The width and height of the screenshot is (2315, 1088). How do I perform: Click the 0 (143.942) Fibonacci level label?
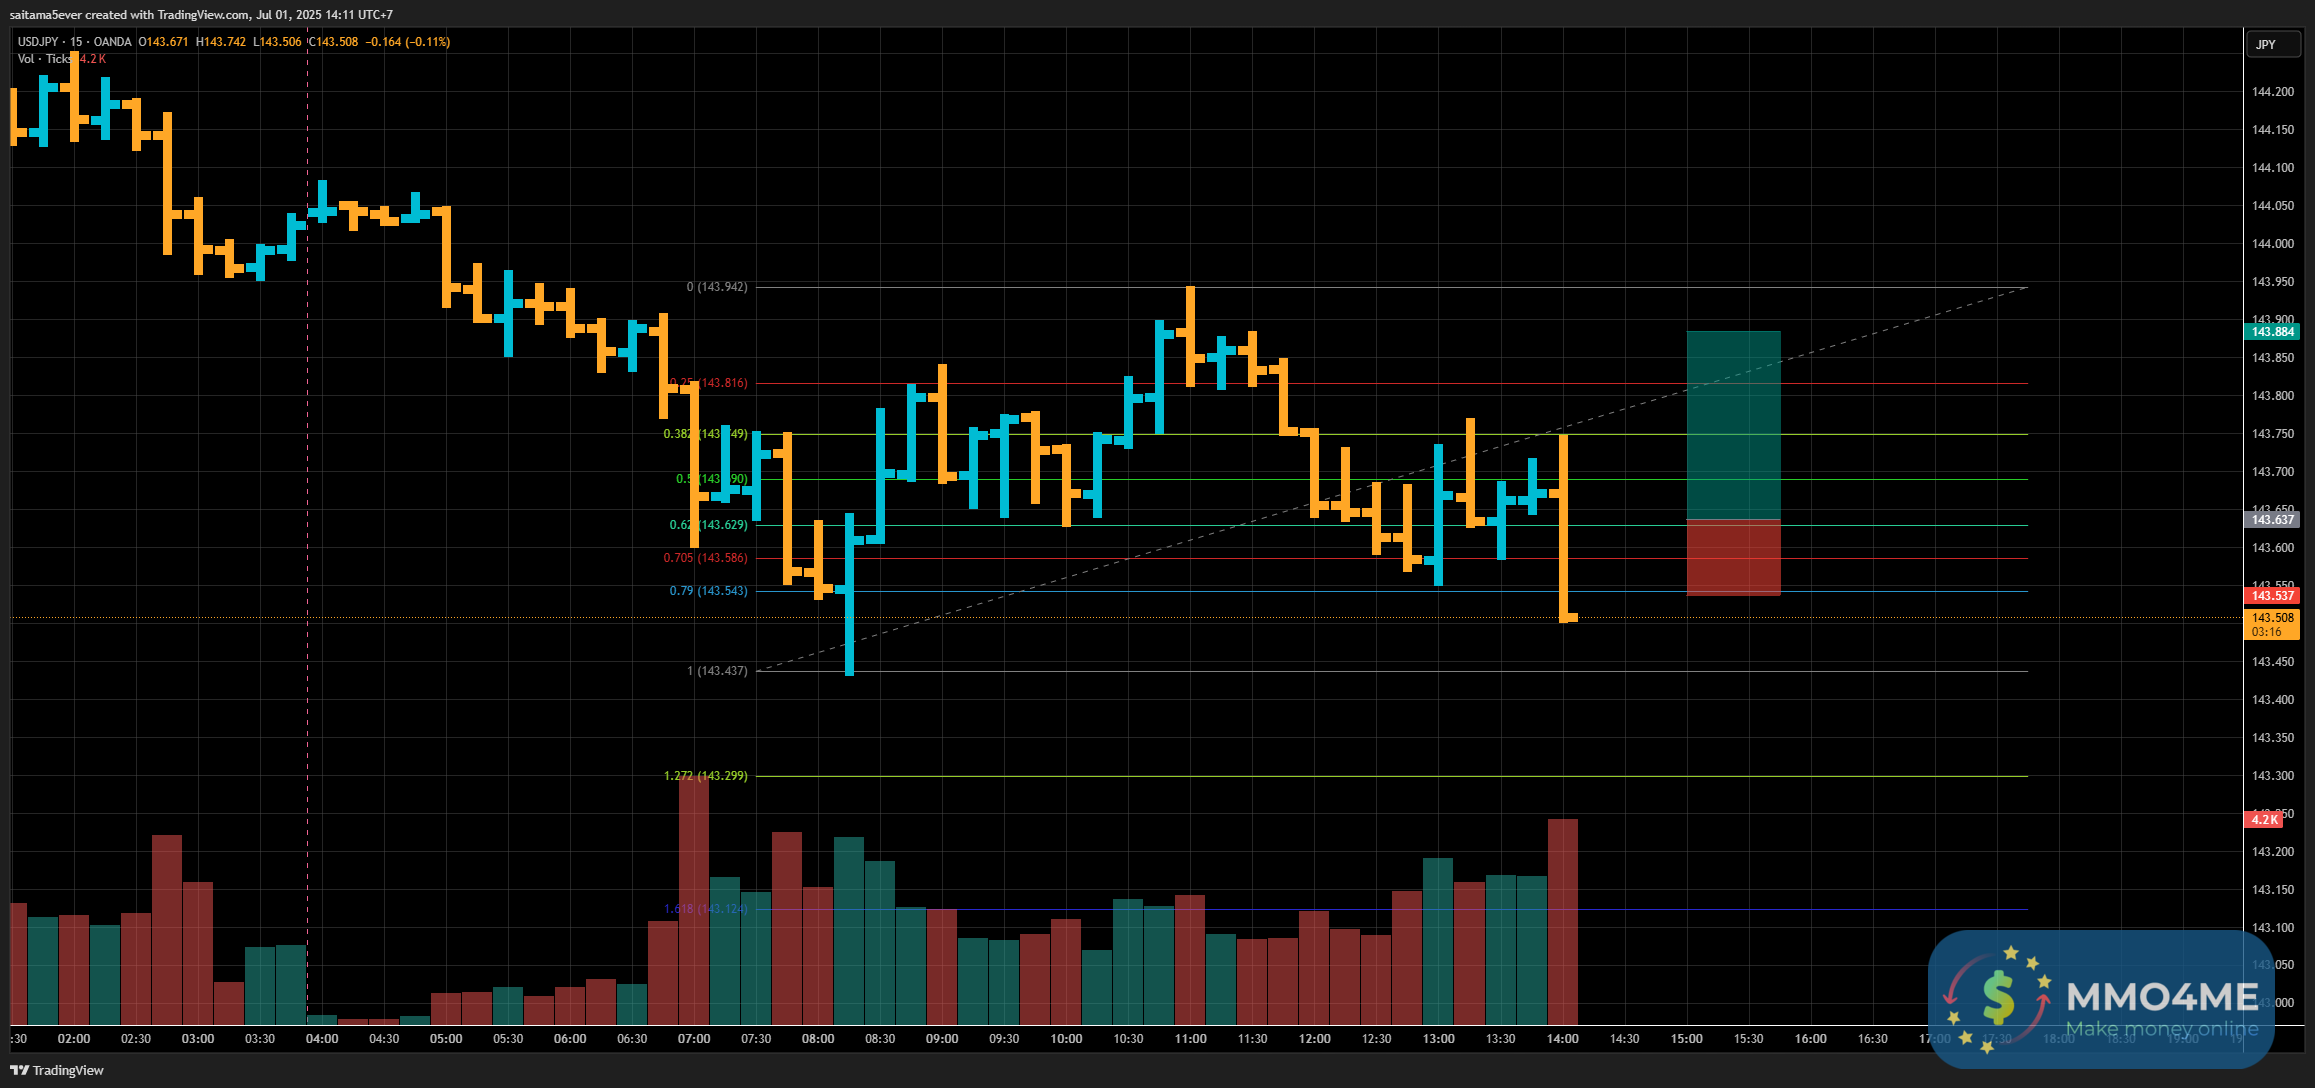[717, 287]
